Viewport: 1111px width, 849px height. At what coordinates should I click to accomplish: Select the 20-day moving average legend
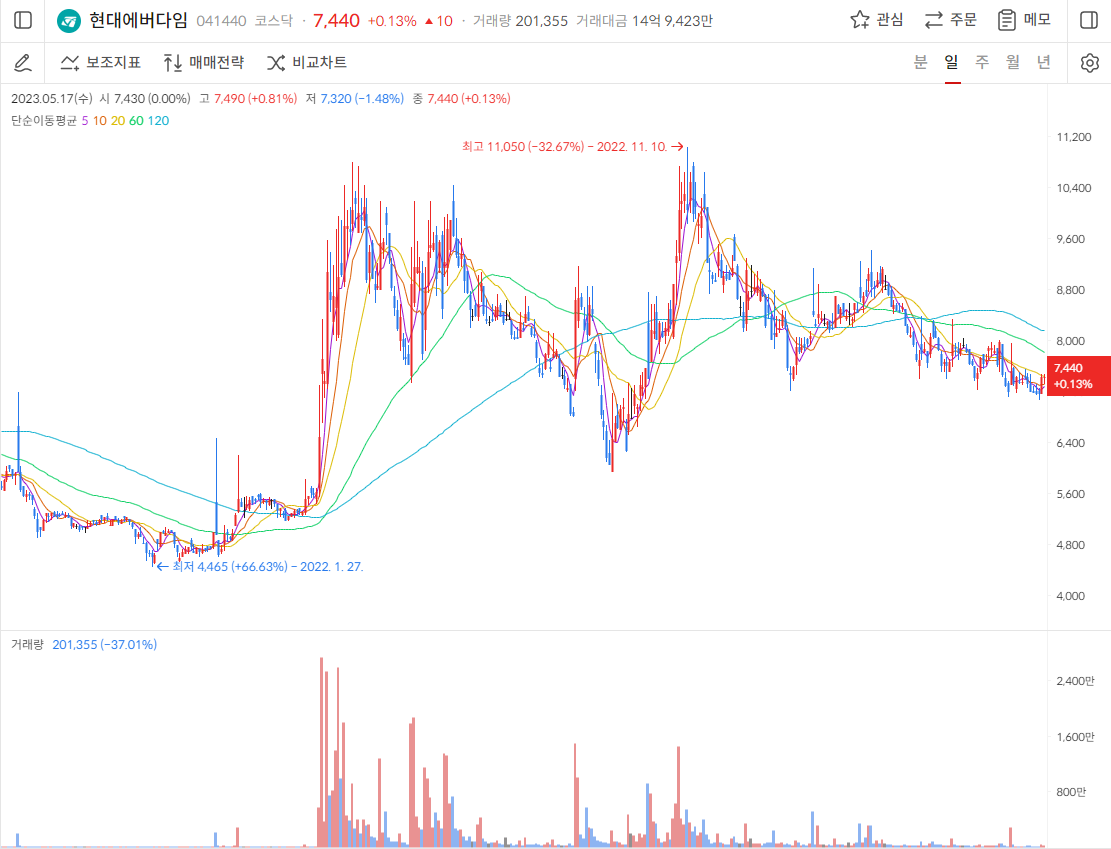point(118,120)
